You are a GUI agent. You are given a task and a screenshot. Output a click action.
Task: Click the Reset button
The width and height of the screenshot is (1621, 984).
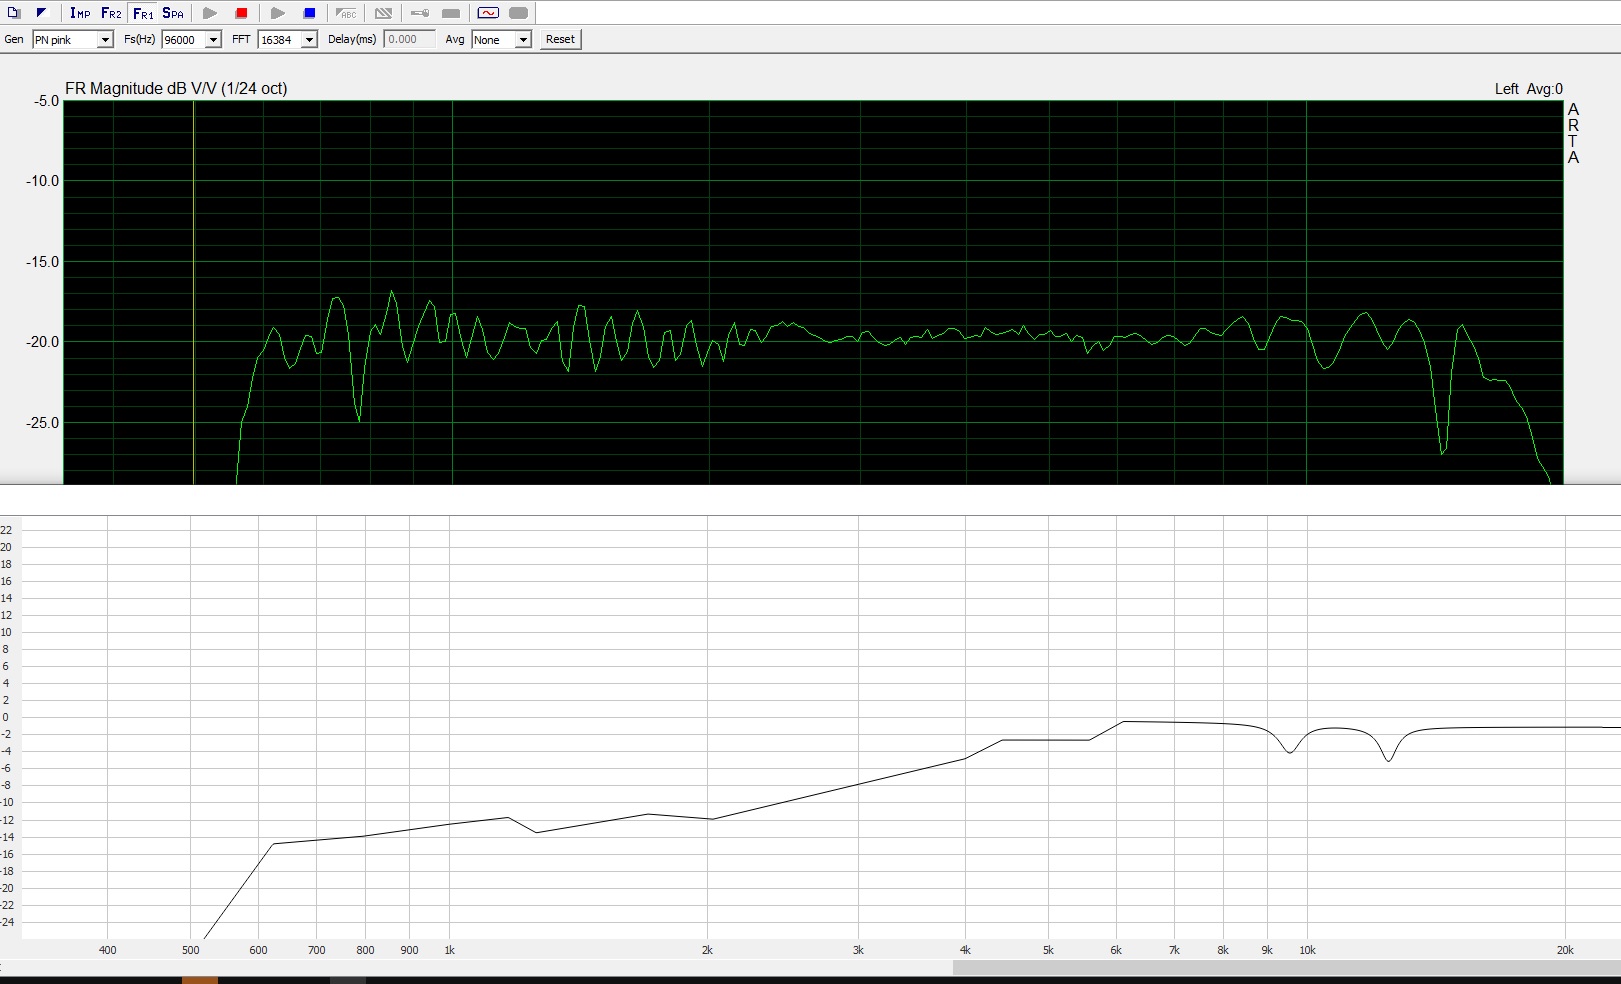click(560, 39)
